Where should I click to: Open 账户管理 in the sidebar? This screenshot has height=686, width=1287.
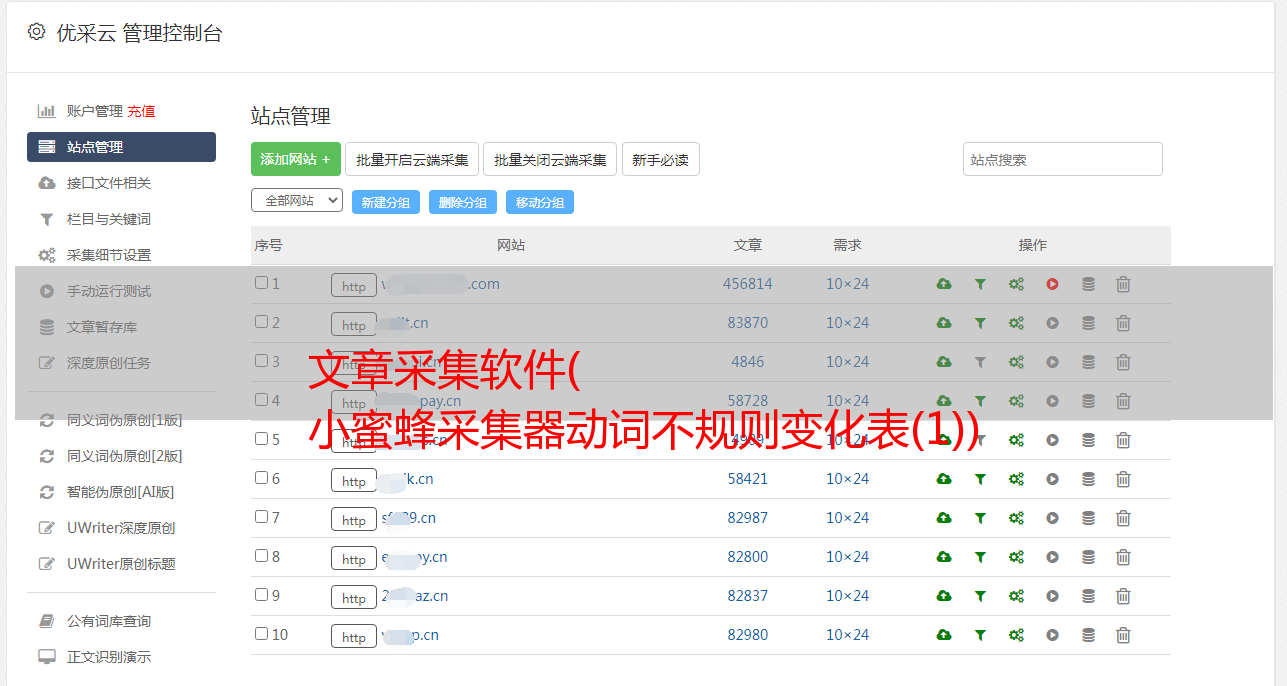click(x=94, y=111)
